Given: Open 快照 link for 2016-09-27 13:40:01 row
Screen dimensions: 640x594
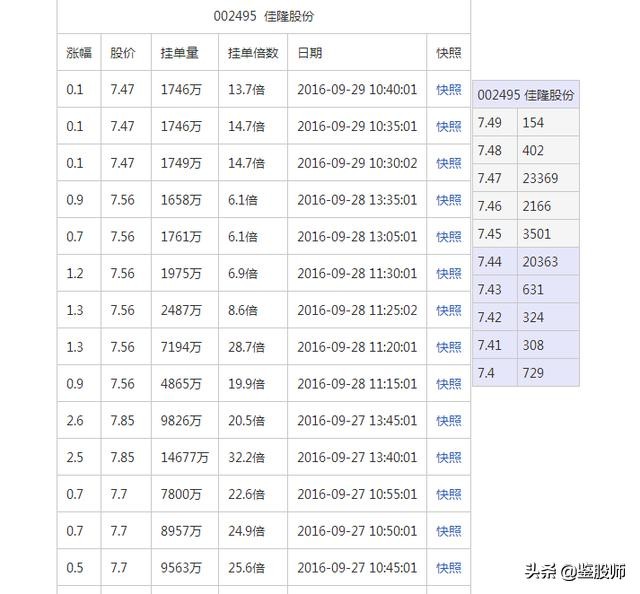Looking at the screenshot, I should point(449,457).
